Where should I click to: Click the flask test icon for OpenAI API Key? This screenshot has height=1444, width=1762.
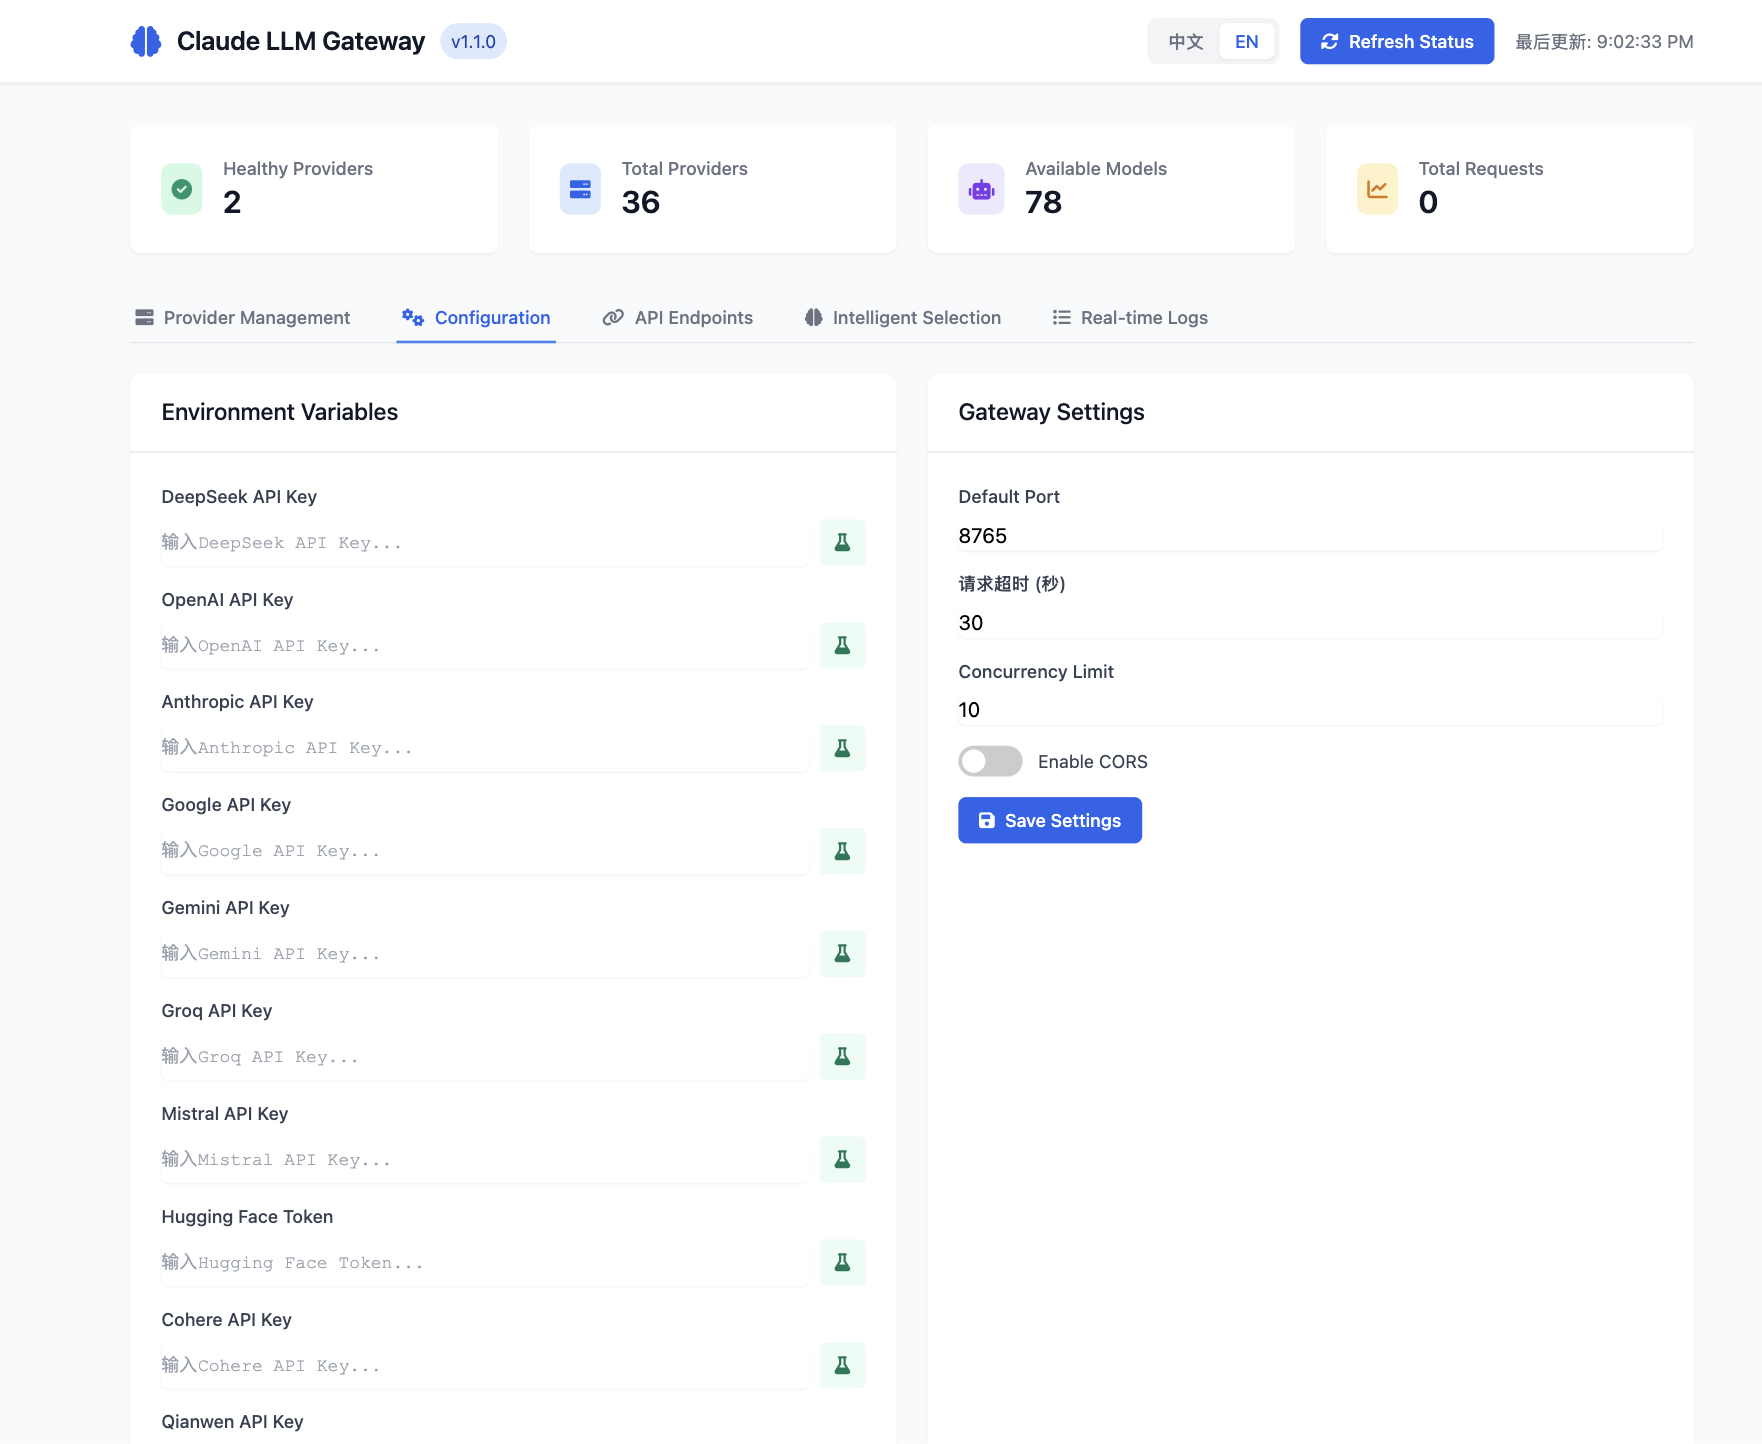[842, 645]
